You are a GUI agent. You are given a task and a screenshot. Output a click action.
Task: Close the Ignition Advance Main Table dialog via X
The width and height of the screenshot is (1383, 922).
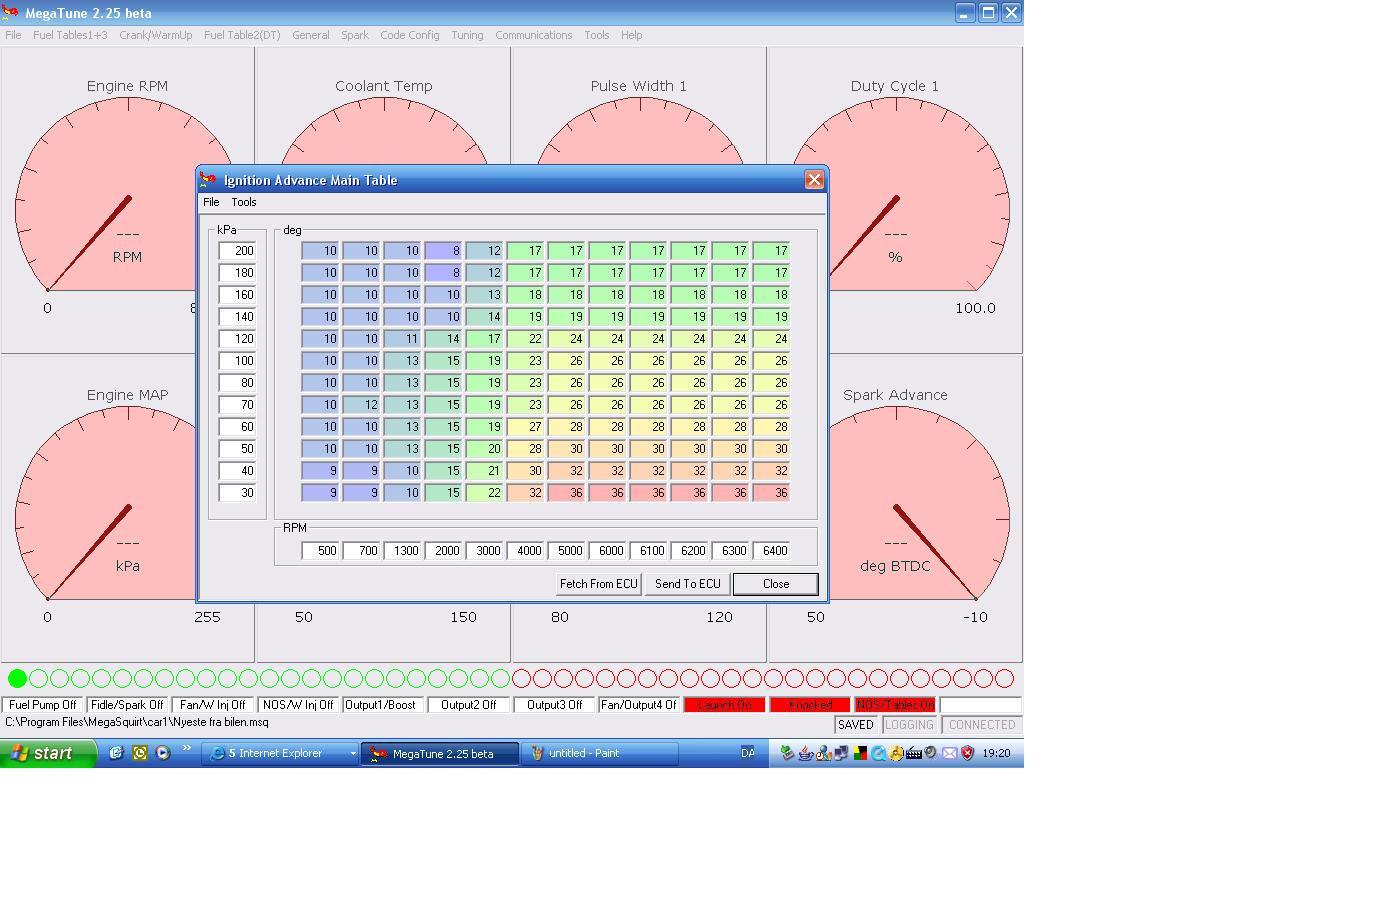[814, 180]
